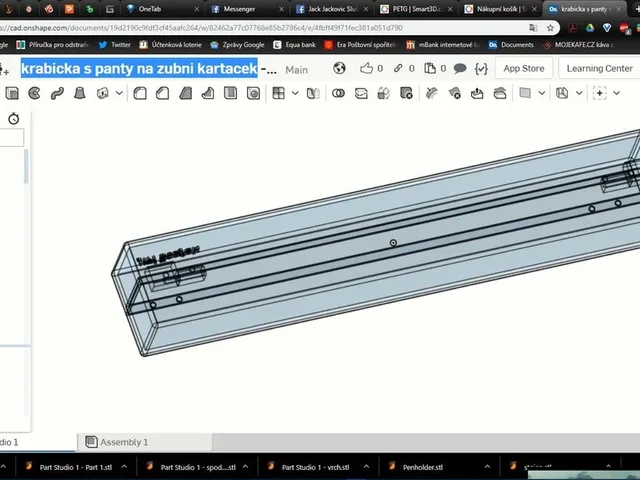Image resolution: width=640 pixels, height=480 pixels.
Task: Select the Rib tool
Action: [208, 93]
